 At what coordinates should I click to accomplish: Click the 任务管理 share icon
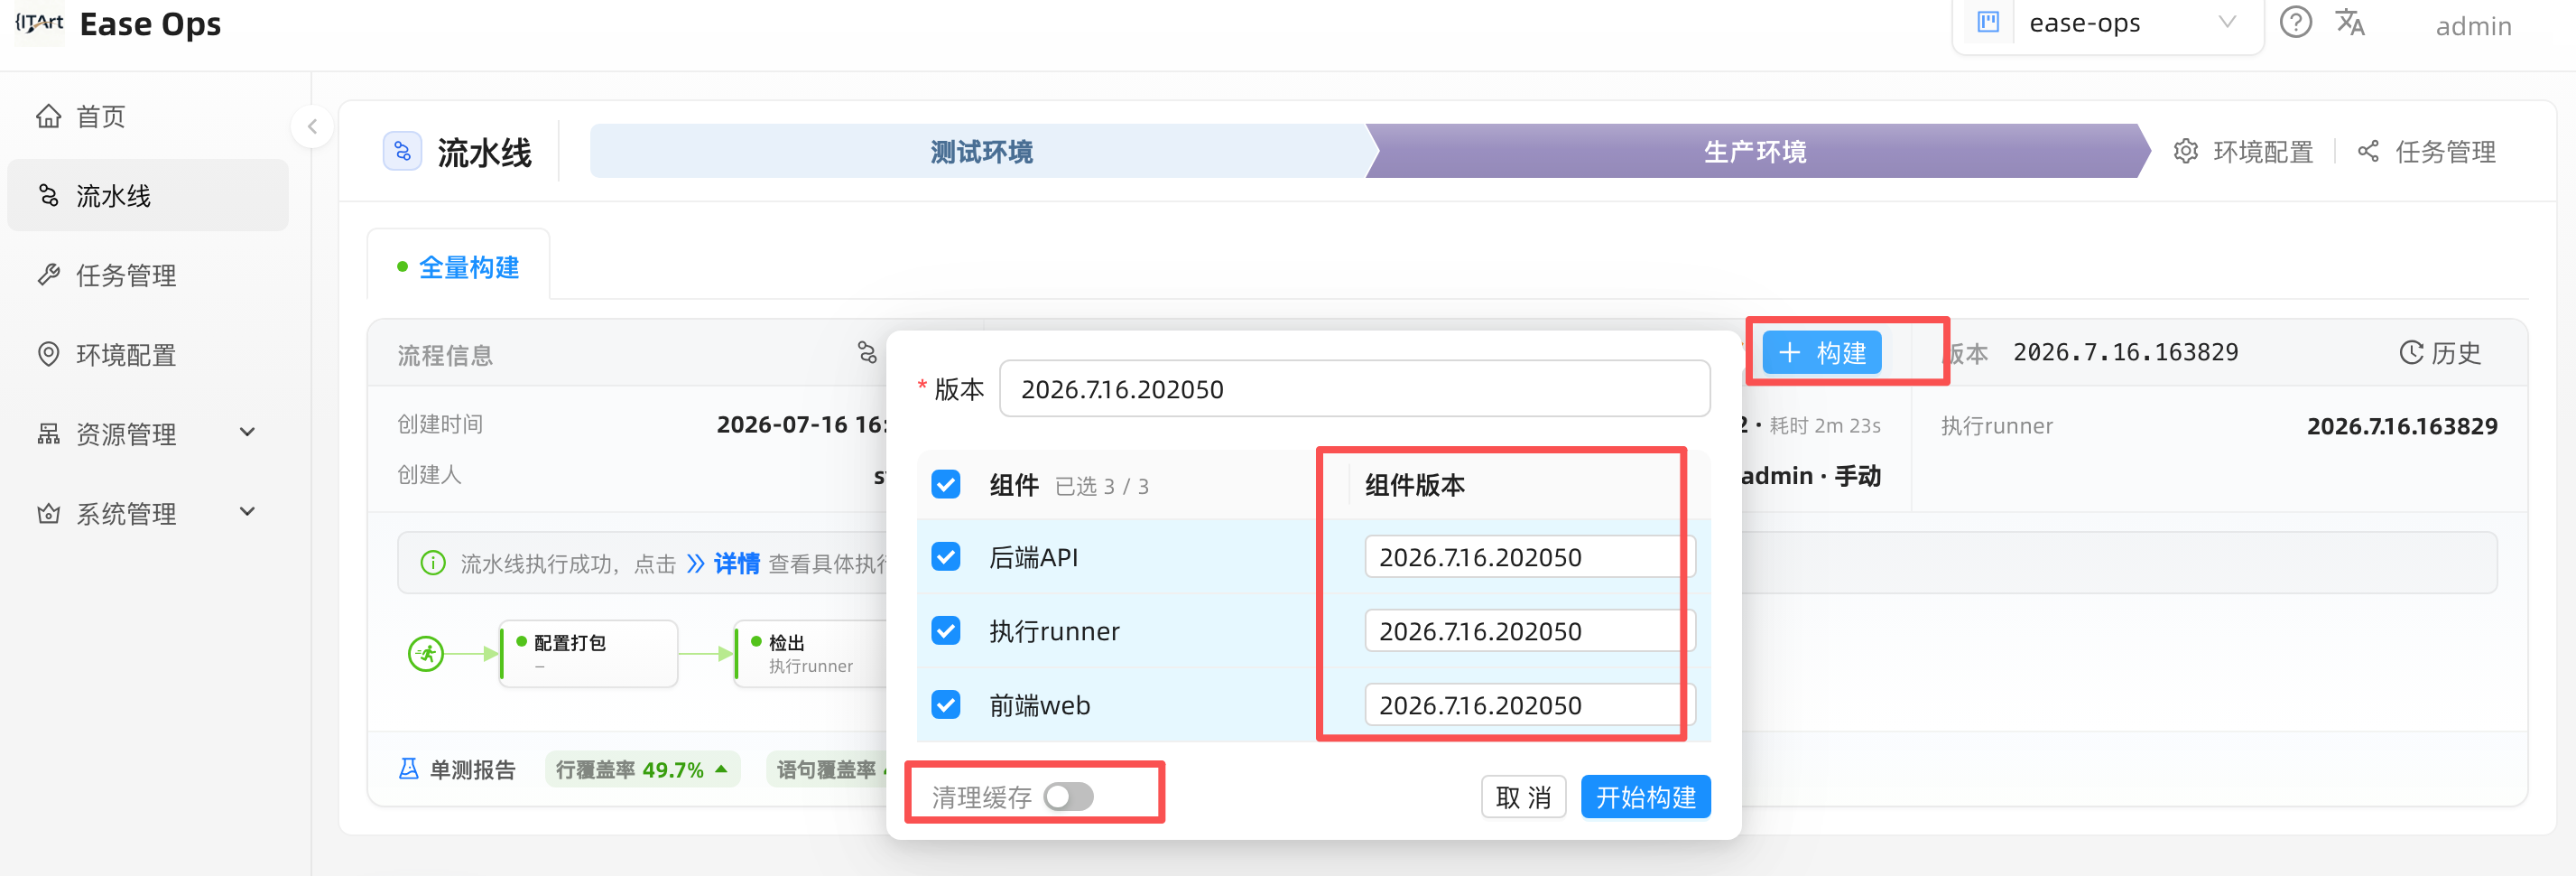pyautogui.click(x=2368, y=151)
